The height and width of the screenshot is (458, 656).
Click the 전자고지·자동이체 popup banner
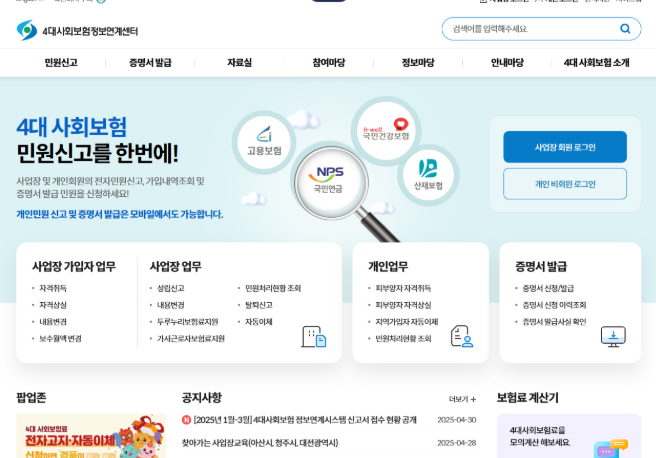pos(91,436)
